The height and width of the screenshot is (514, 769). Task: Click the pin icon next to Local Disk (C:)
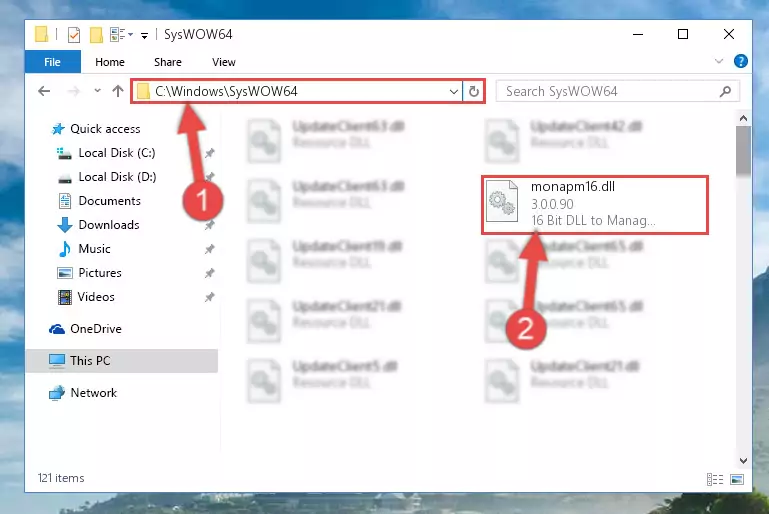[x=209, y=153]
